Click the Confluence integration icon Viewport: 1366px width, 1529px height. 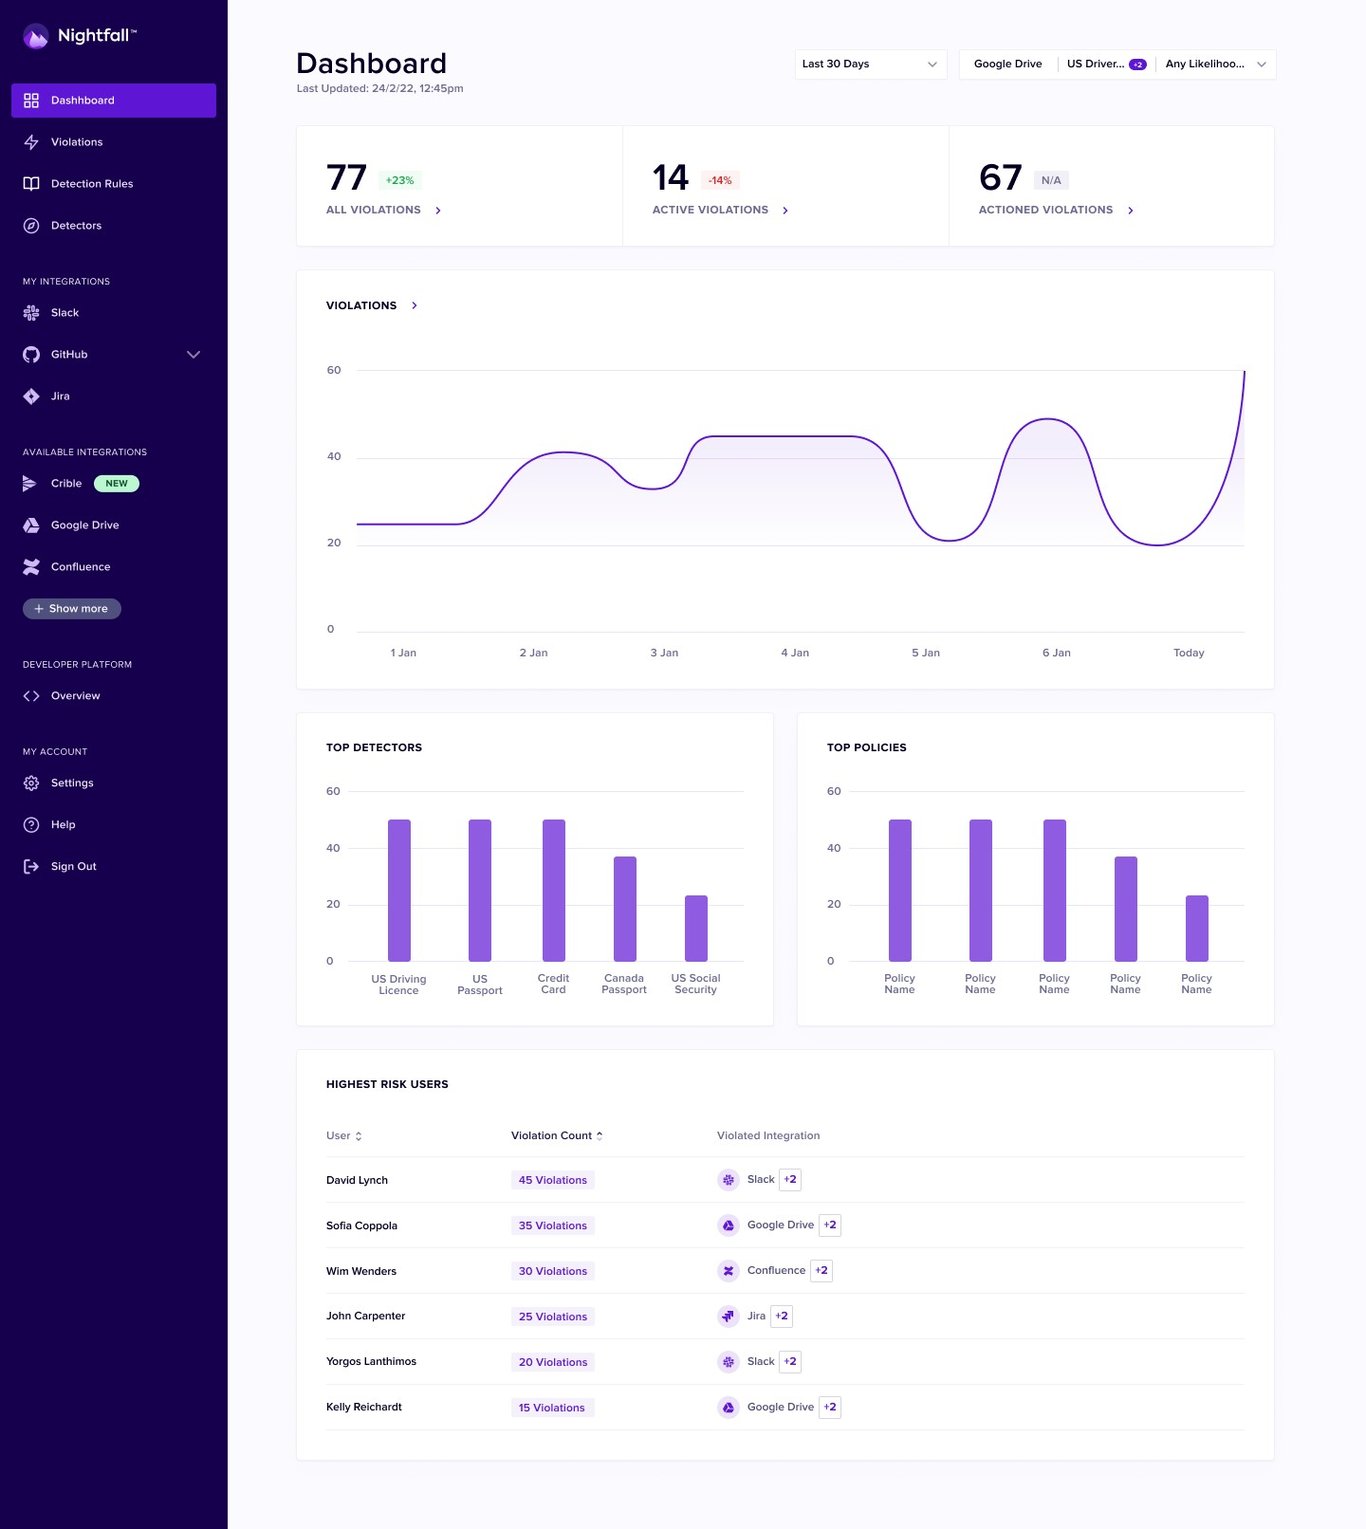pyautogui.click(x=31, y=566)
